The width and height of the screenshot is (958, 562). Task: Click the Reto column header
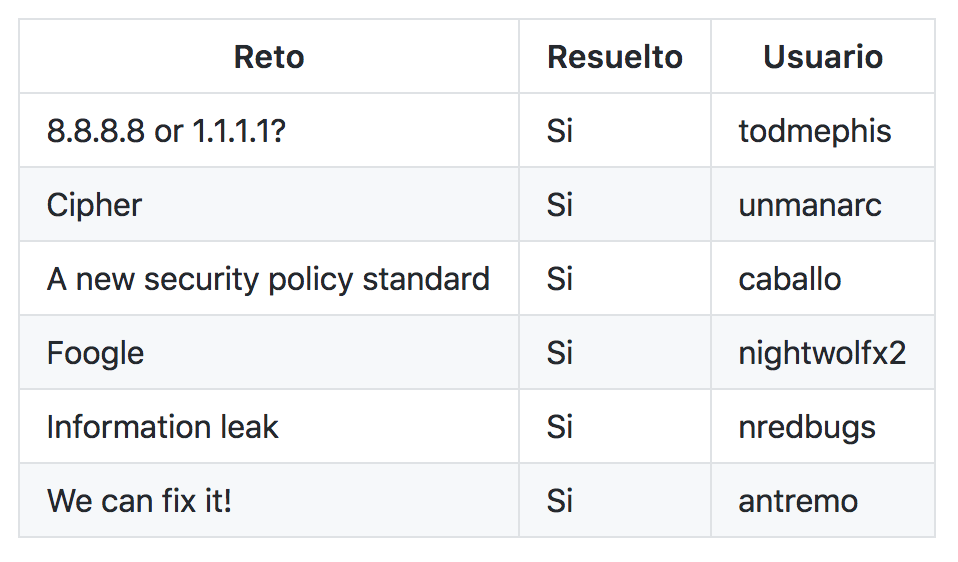coord(268,57)
